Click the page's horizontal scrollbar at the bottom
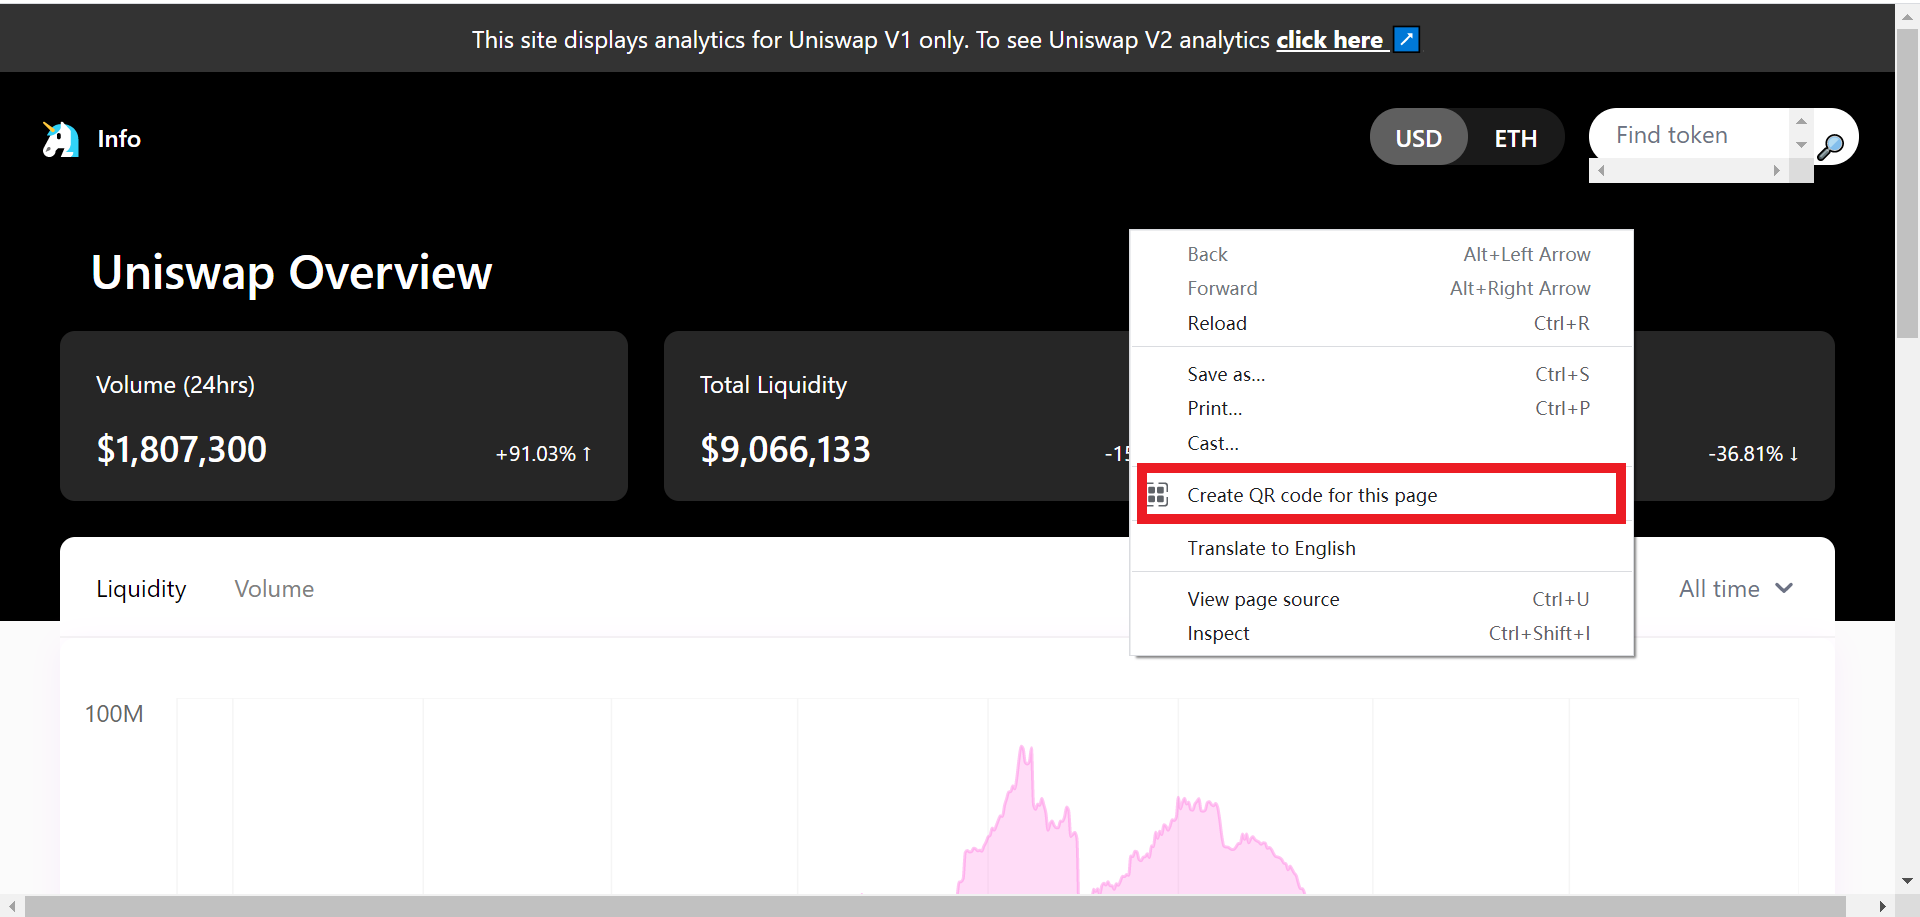1920x917 pixels. point(935,906)
